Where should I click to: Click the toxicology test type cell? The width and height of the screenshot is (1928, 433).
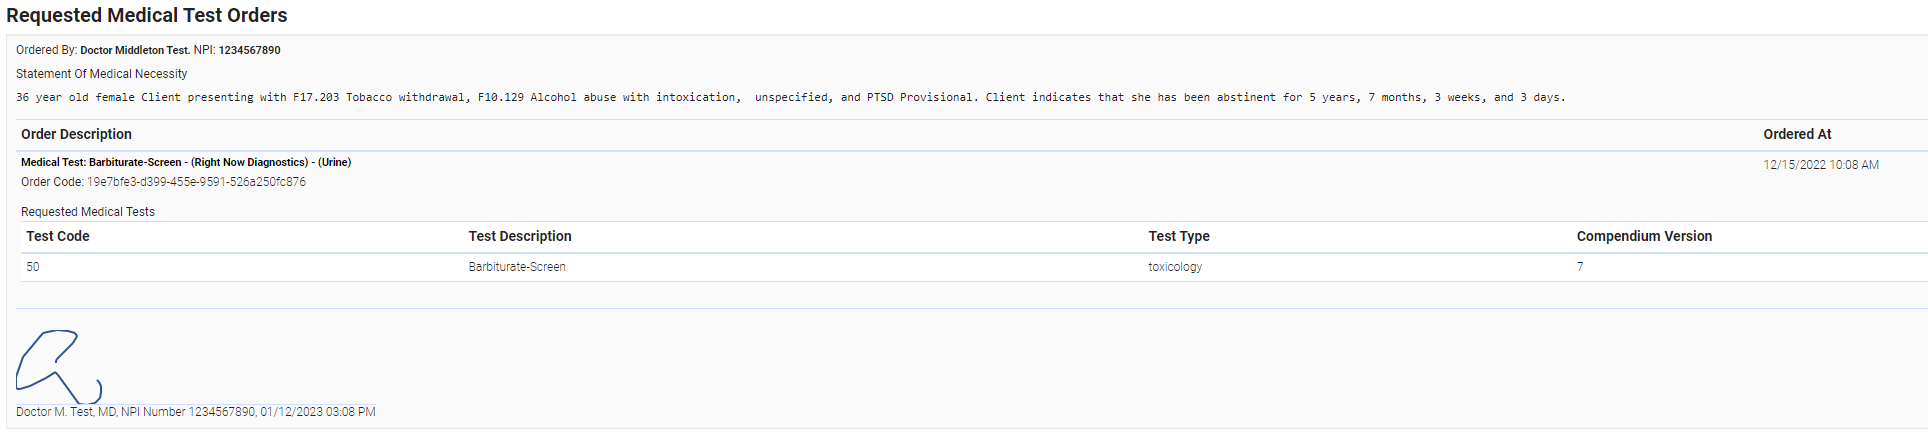pyautogui.click(x=1175, y=267)
